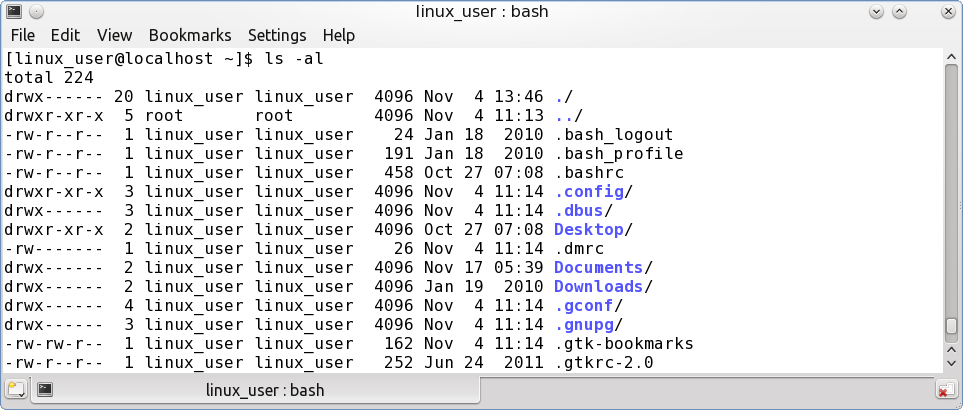Image resolution: width=963 pixels, height=410 pixels.
Task: Click the terminal icon in the title bar
Action: point(14,11)
